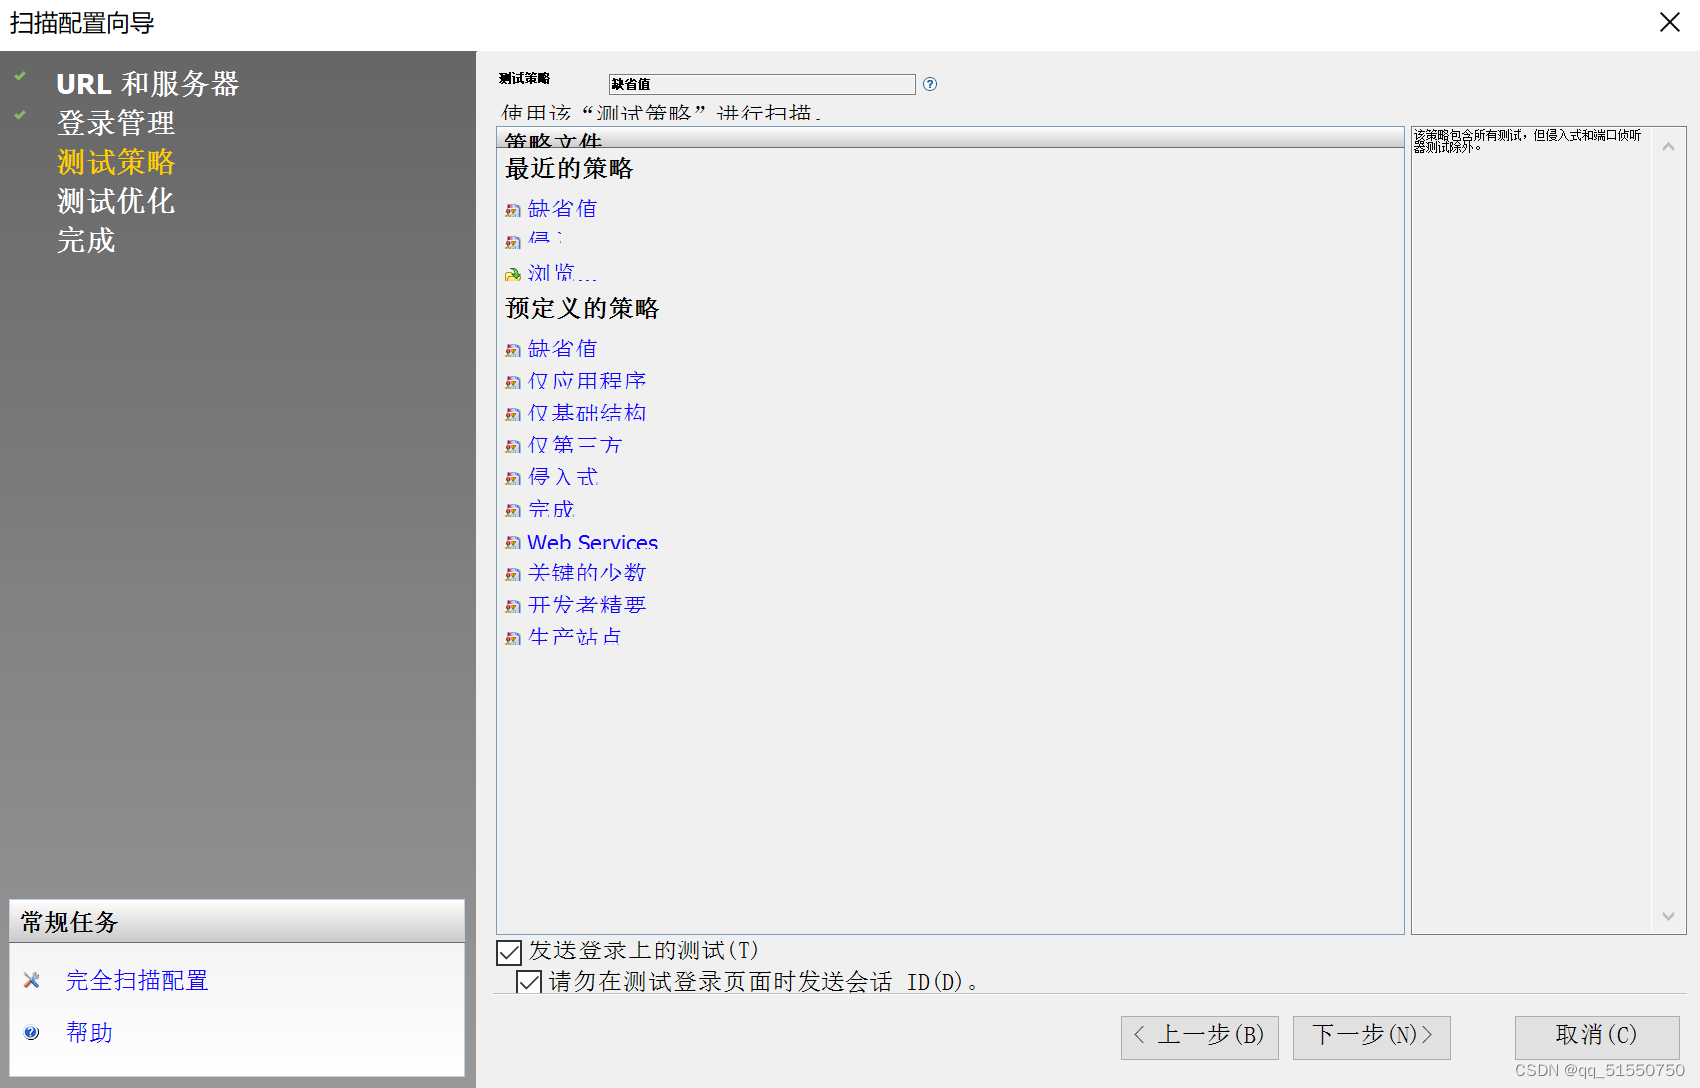Click the browse icon beside 浏览...
This screenshot has height=1088, width=1700.
(513, 274)
